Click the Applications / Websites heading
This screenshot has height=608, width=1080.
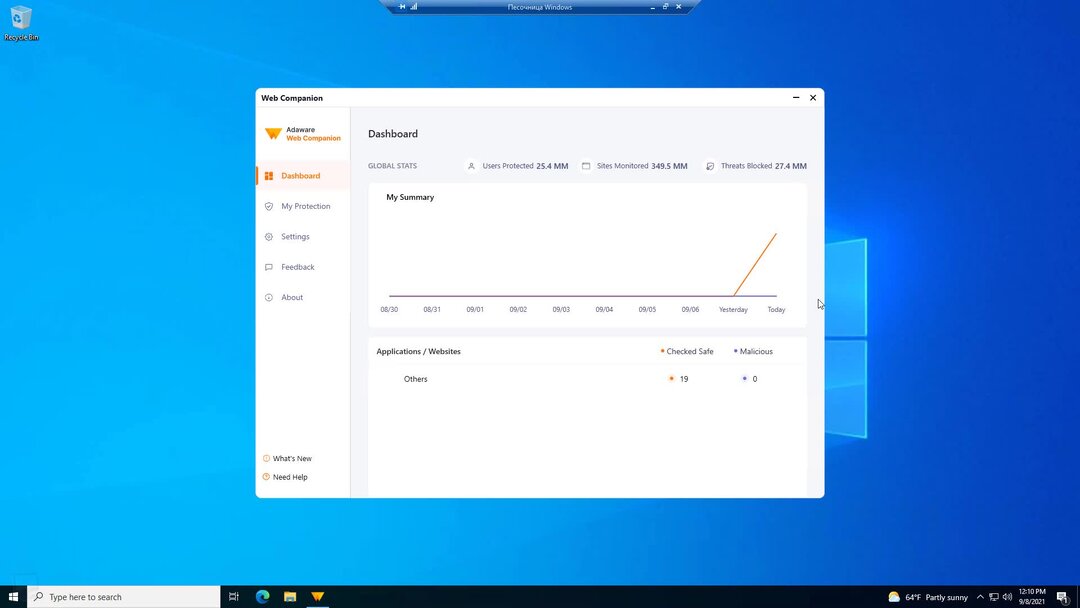tap(418, 351)
